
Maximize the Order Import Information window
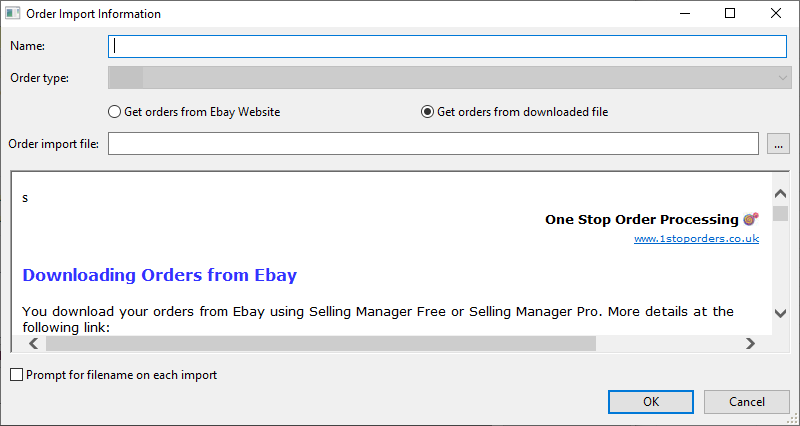point(730,13)
